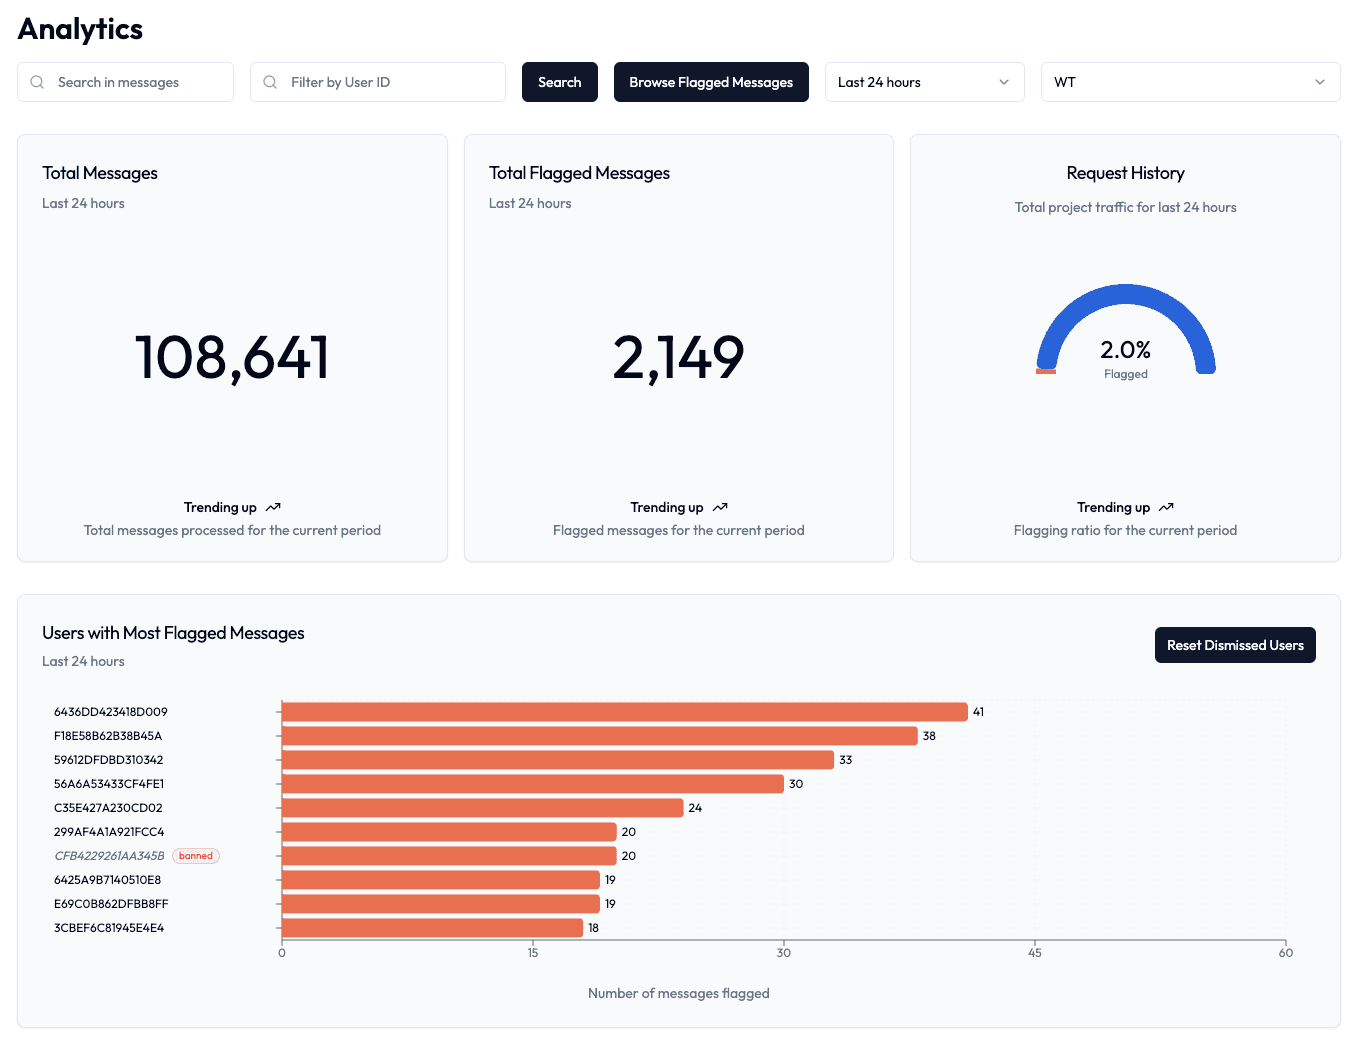
Task: Click the magnifier icon in the message search field
Action: click(x=37, y=82)
